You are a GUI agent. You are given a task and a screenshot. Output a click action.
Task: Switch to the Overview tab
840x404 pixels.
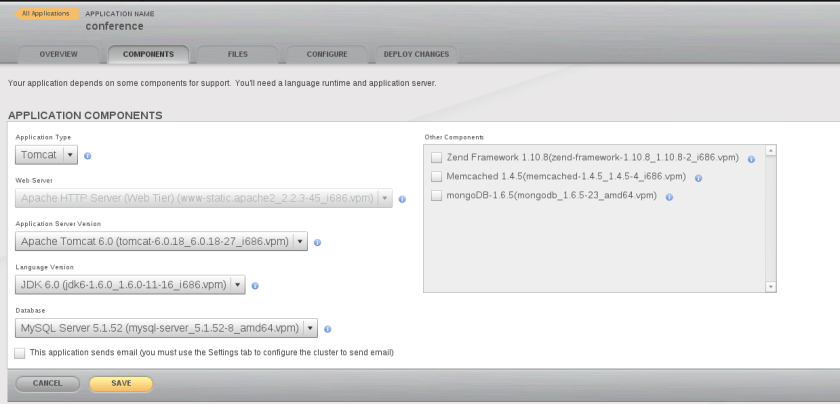[x=59, y=54]
